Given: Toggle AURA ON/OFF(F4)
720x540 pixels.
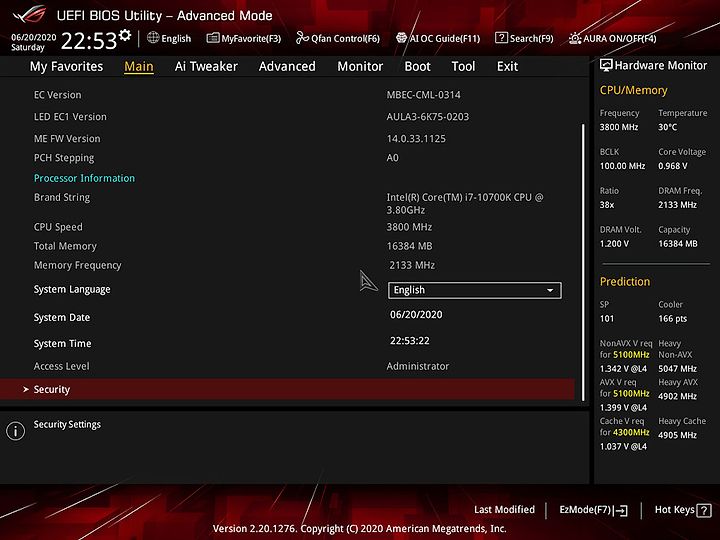Looking at the screenshot, I should 613,39.
